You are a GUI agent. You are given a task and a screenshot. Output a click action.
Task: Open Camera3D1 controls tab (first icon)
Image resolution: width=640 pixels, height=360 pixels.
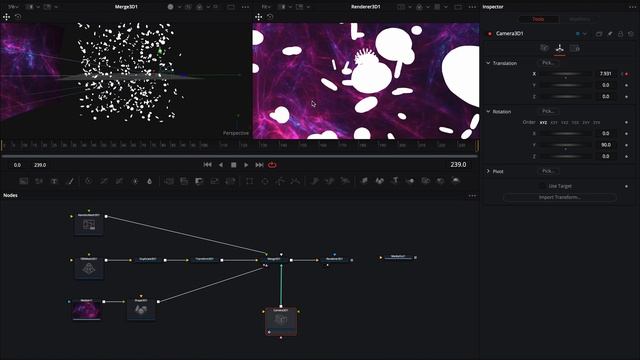(544, 49)
